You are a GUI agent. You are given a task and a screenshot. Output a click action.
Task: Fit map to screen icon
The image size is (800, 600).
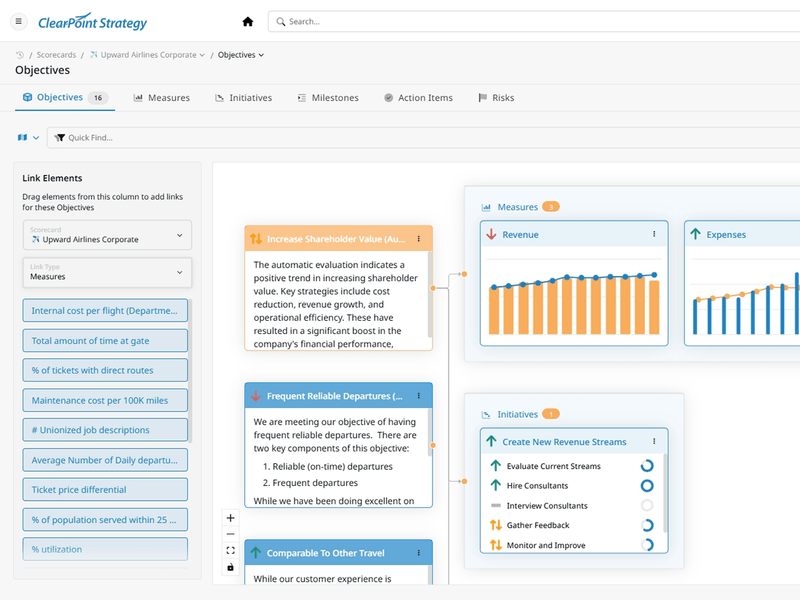pos(231,551)
